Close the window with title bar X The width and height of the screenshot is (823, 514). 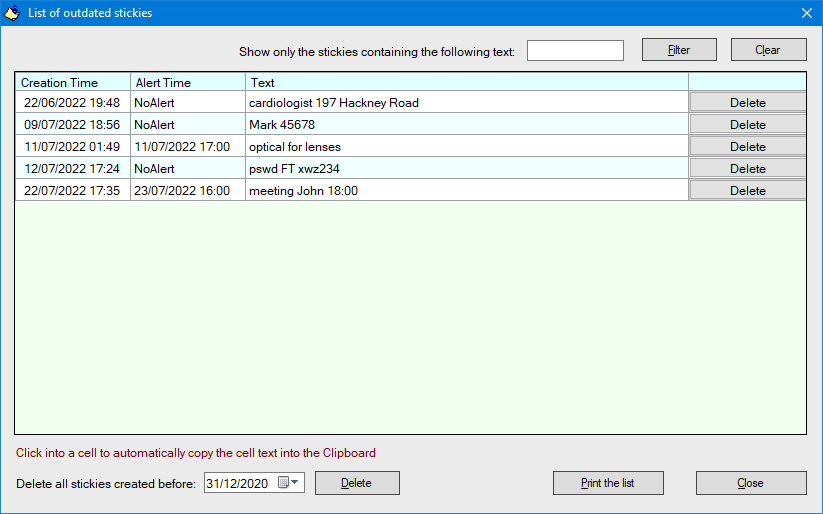[807, 13]
